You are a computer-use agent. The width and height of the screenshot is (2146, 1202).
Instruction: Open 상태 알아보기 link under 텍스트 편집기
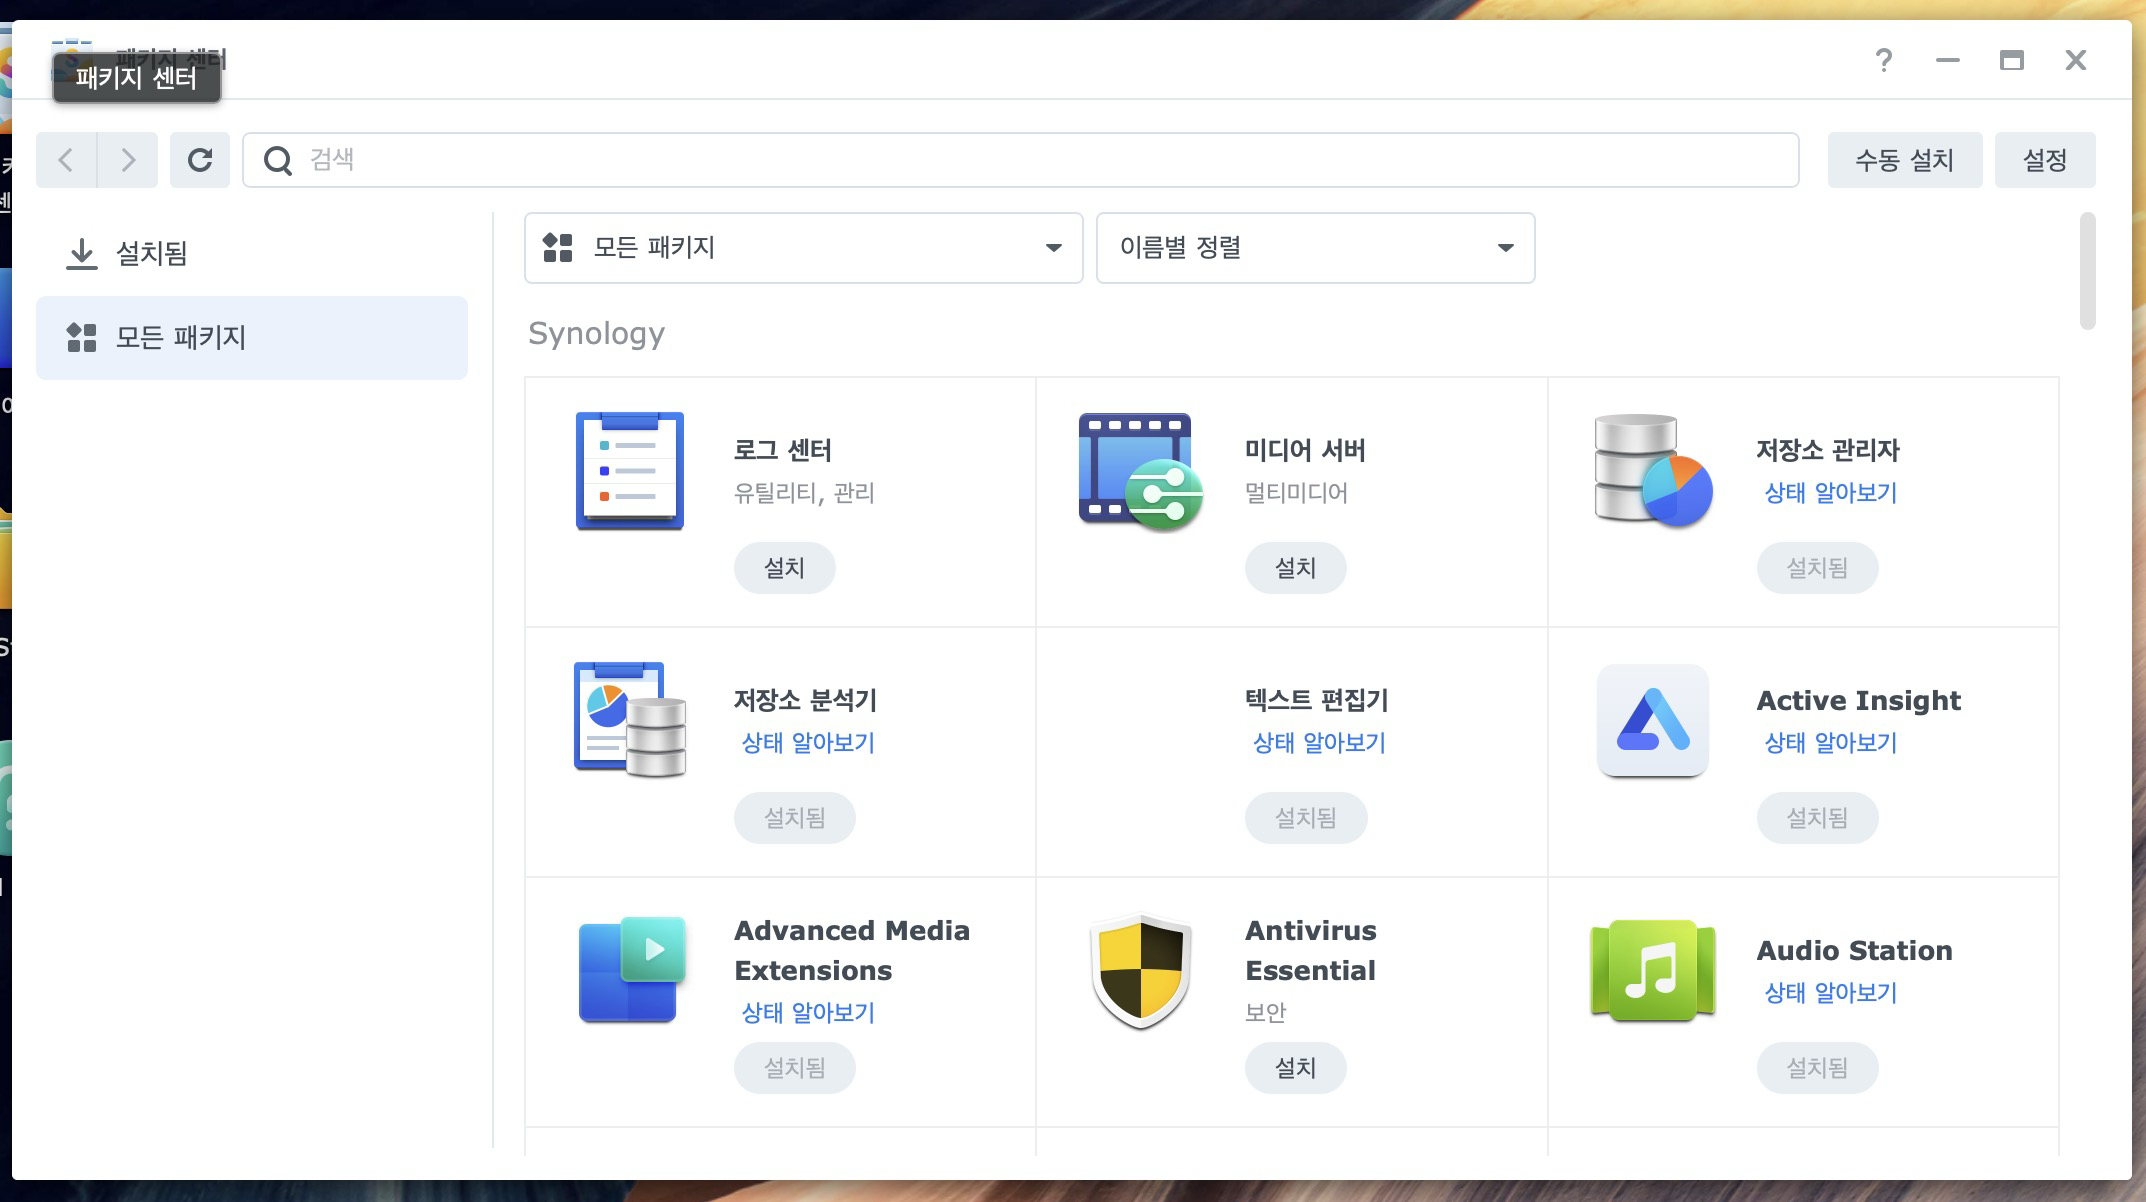(1318, 743)
